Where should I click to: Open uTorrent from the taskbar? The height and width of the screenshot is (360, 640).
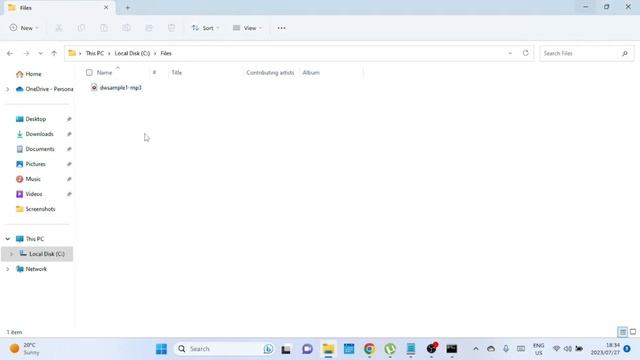[390, 349]
